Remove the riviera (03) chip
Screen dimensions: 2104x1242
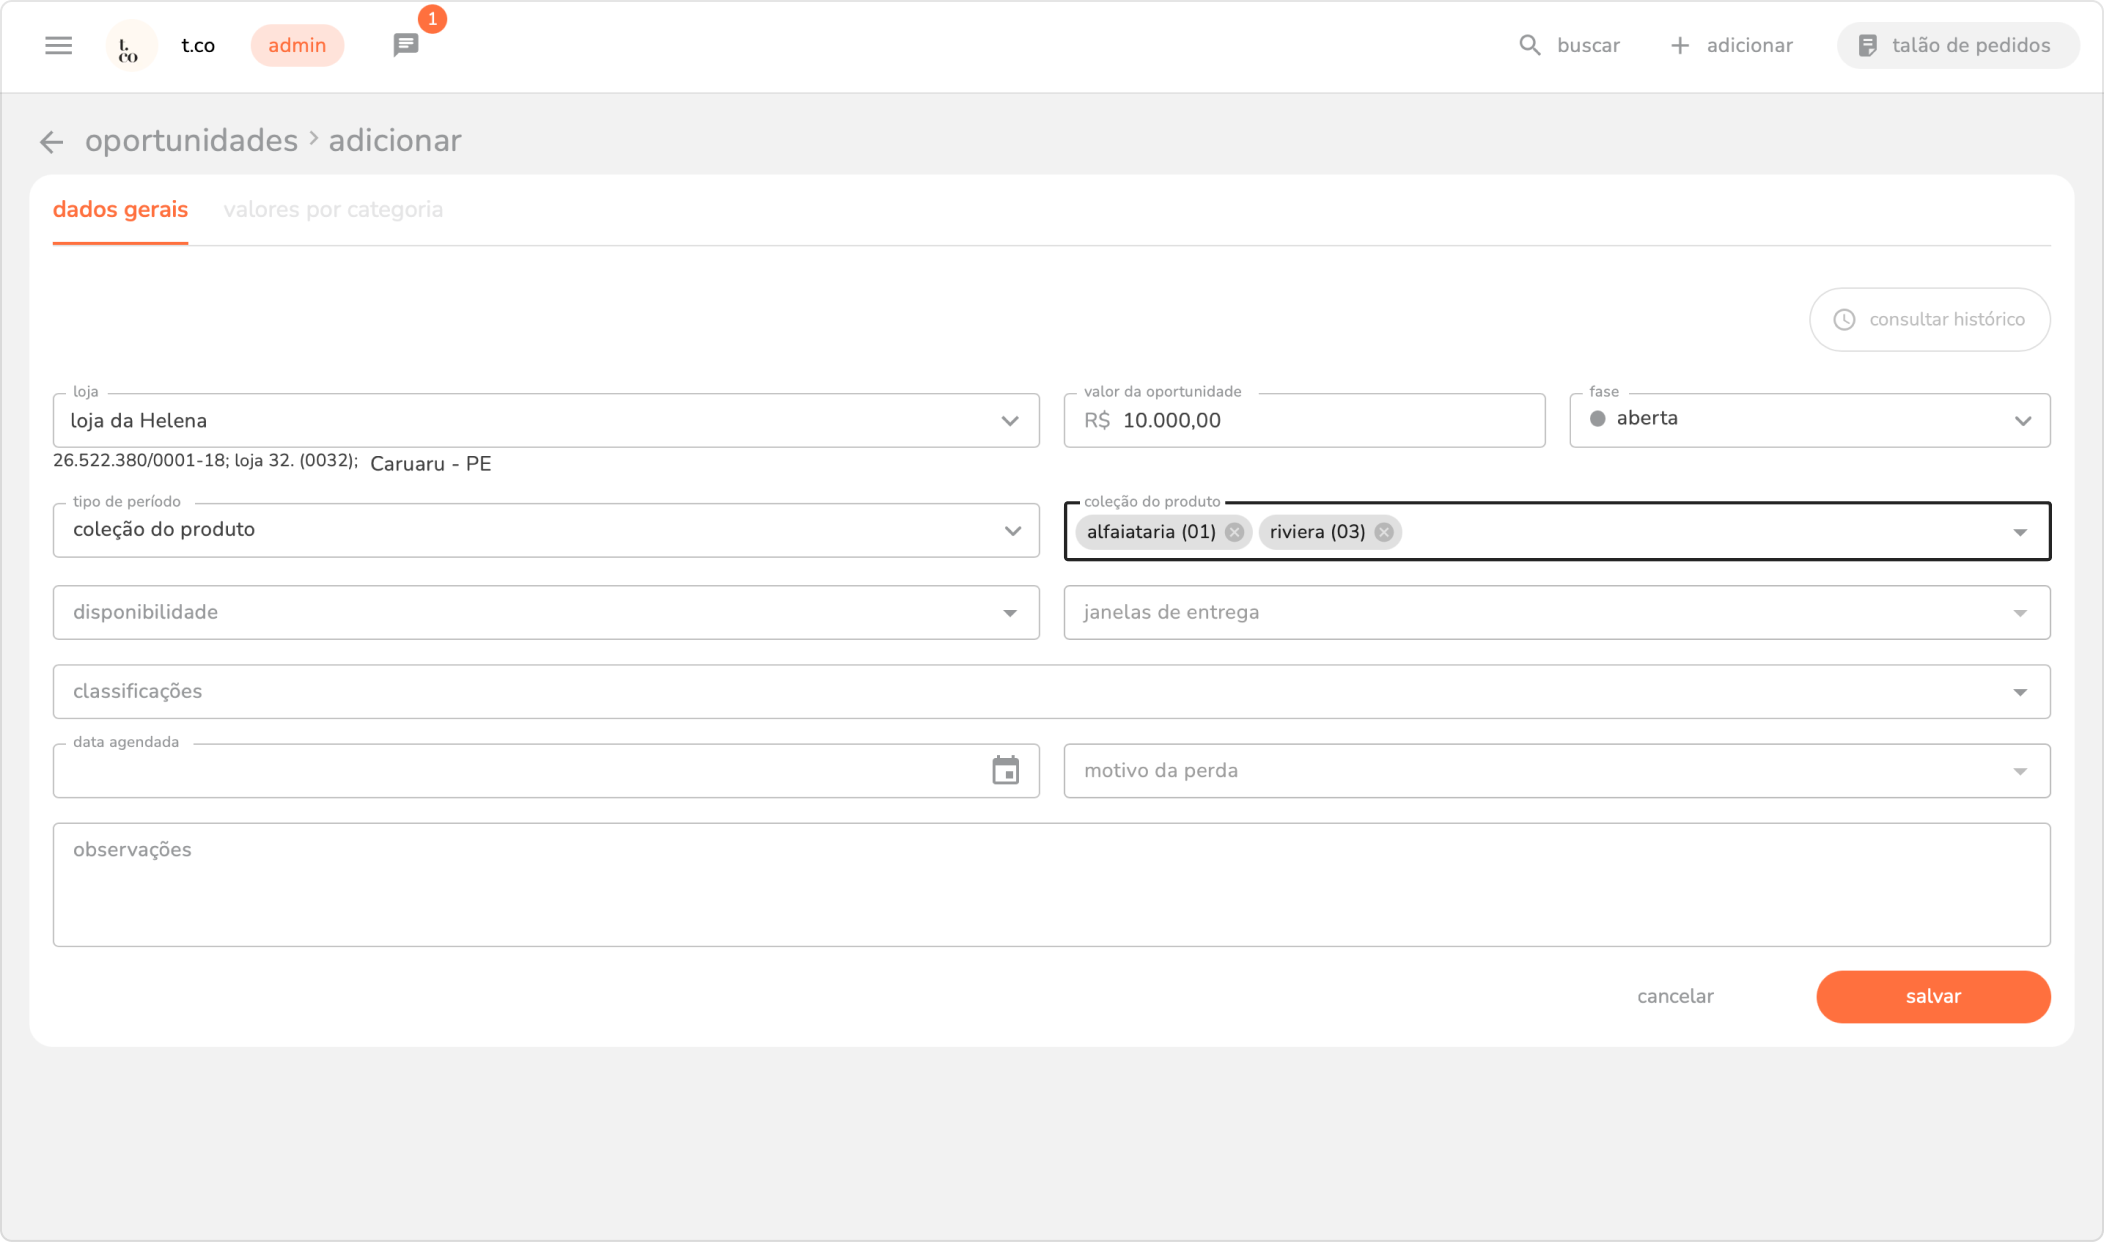click(x=1384, y=532)
